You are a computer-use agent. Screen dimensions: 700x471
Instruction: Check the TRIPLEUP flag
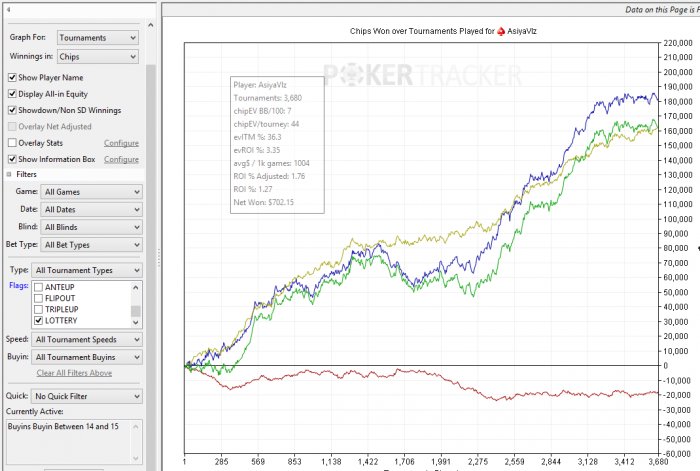point(38,309)
